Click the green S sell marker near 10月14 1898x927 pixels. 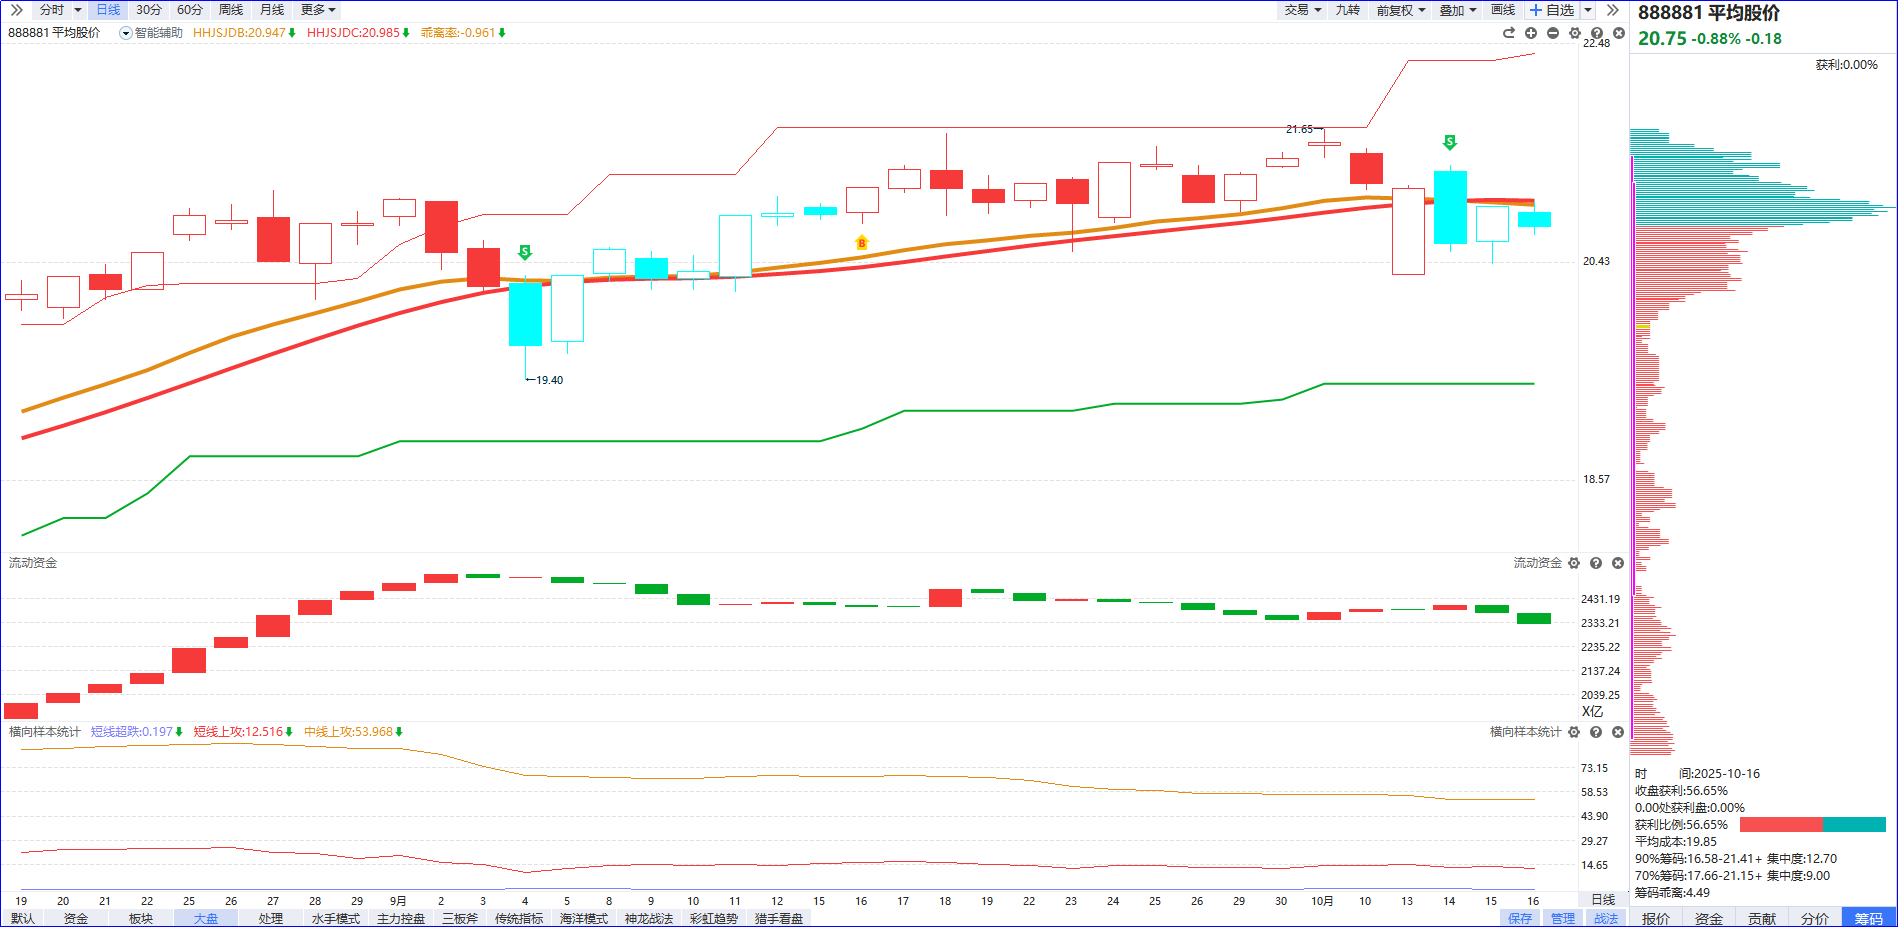pos(1450,142)
